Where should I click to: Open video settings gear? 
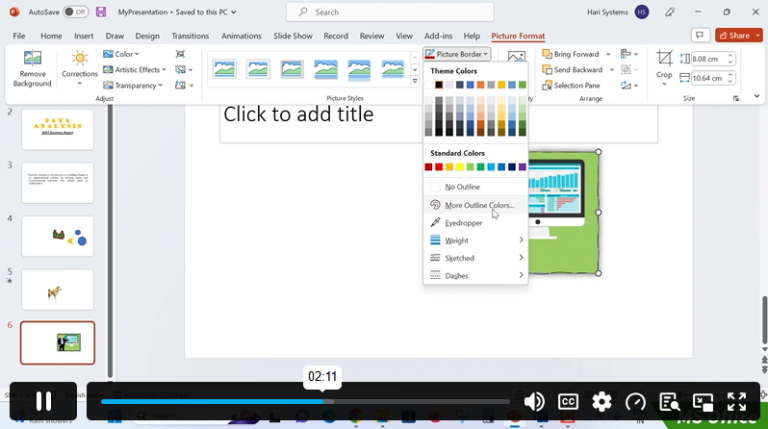pyautogui.click(x=601, y=402)
